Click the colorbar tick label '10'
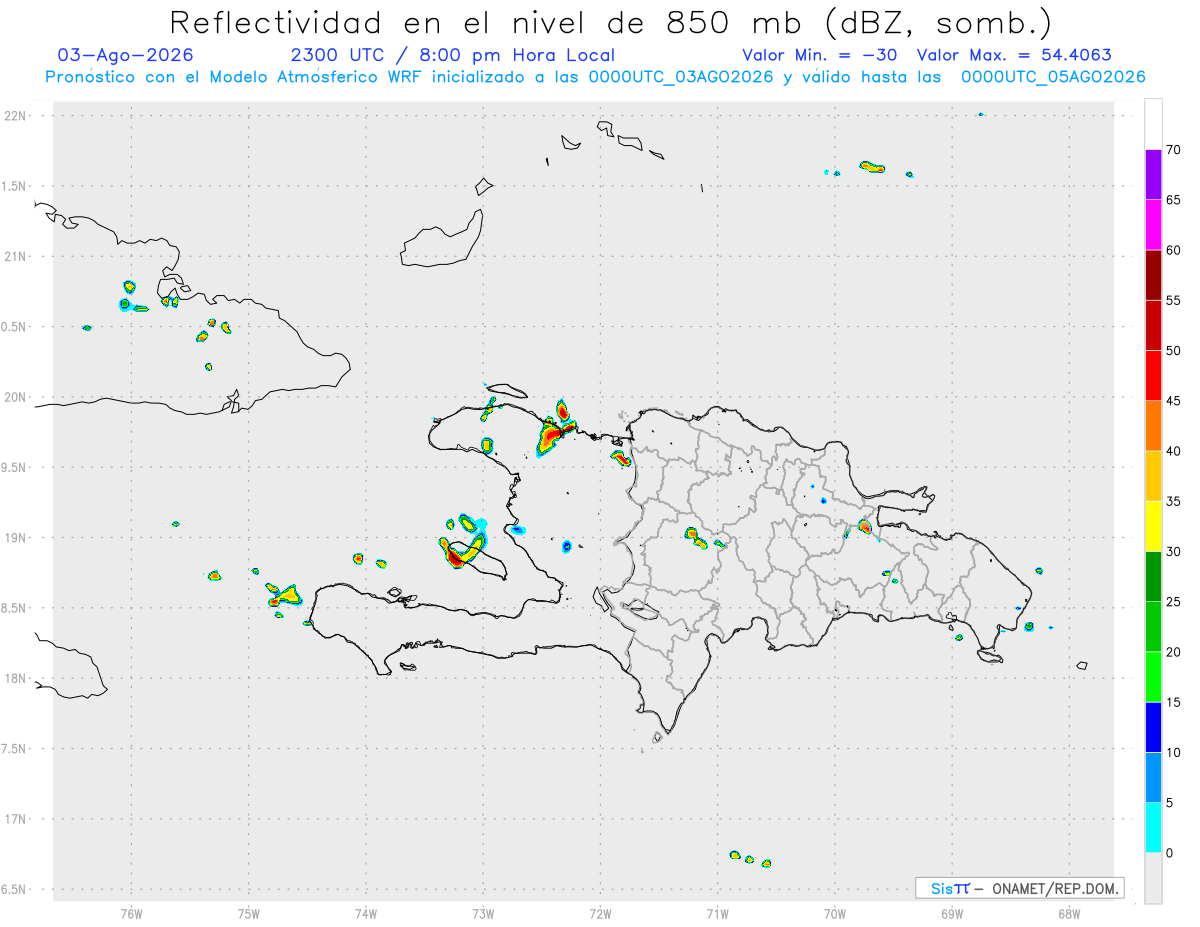Viewport: 1200px width, 927px height. tap(1174, 752)
